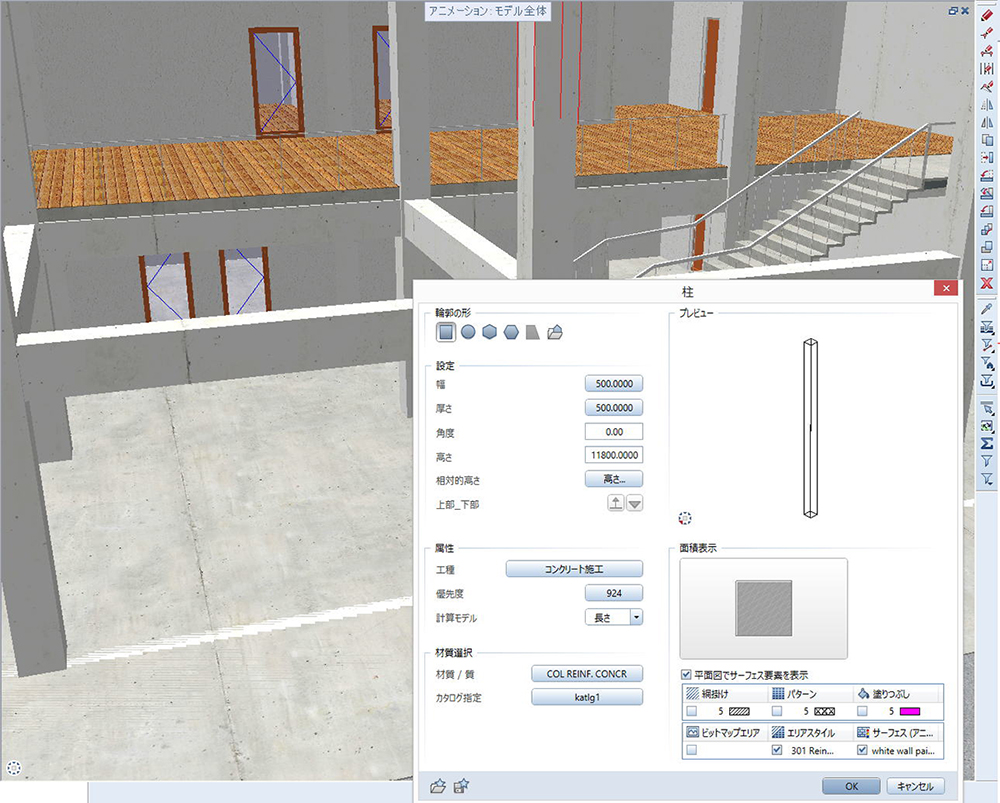Click the magenta fill color swatch
The height and width of the screenshot is (803, 1000).
click(x=909, y=711)
